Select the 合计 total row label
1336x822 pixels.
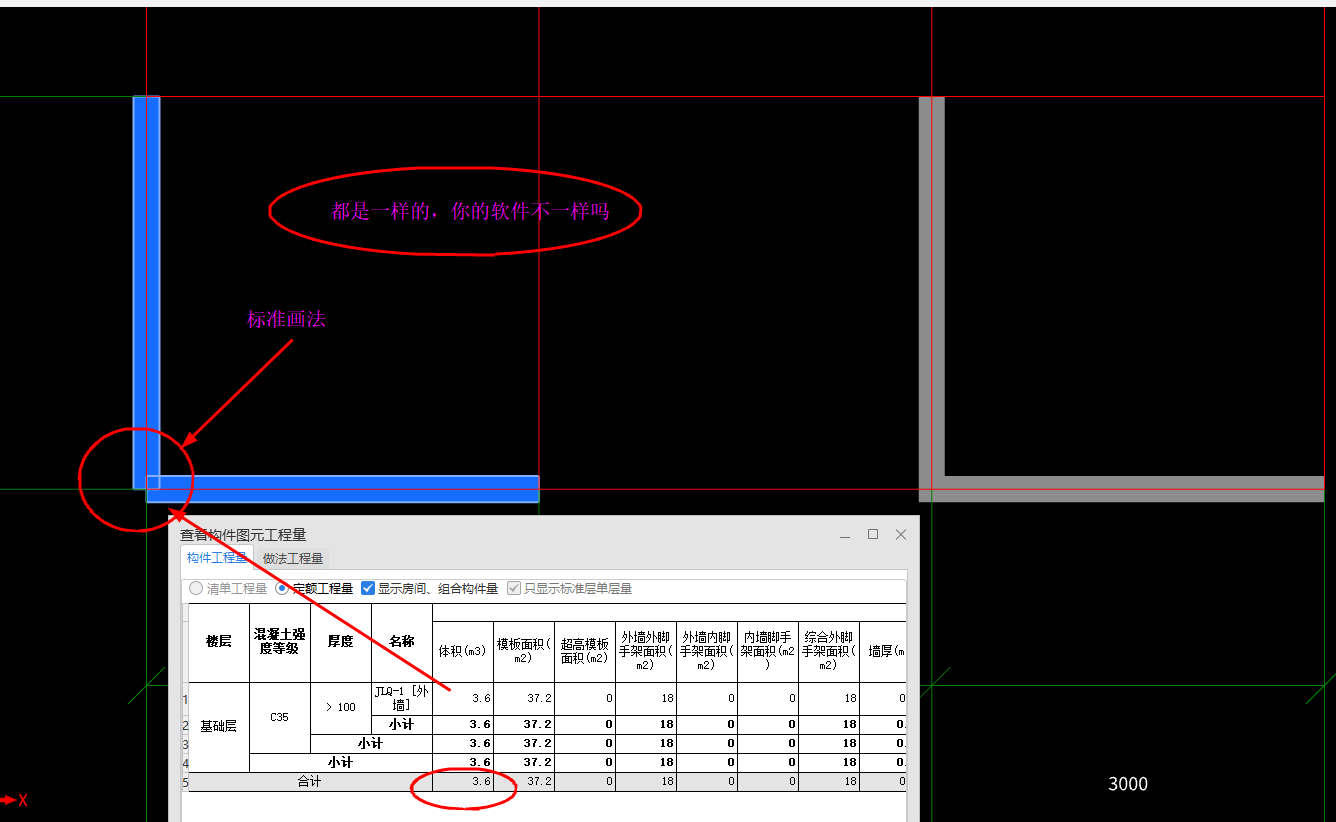point(310,781)
